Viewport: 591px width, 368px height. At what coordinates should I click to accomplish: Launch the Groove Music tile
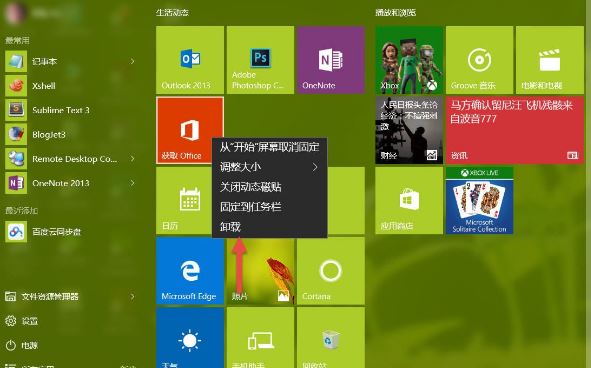(479, 60)
